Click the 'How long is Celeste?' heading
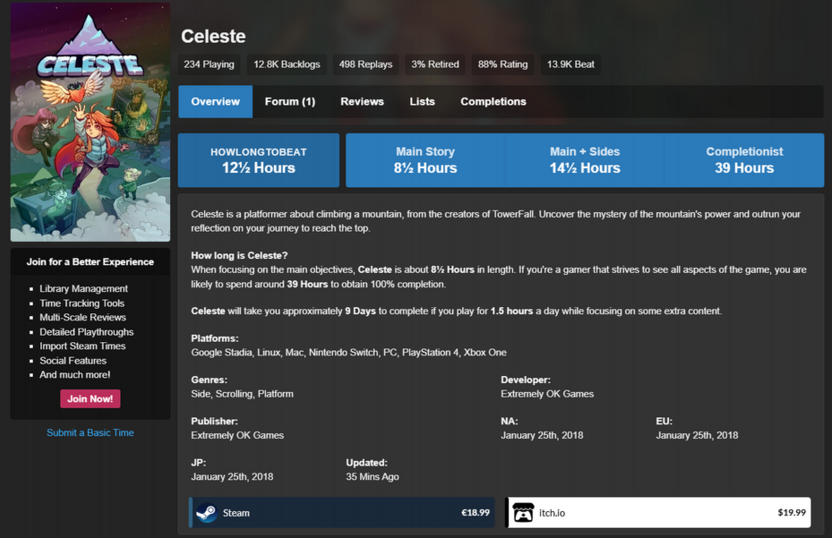The height and width of the screenshot is (538, 832). coord(239,255)
